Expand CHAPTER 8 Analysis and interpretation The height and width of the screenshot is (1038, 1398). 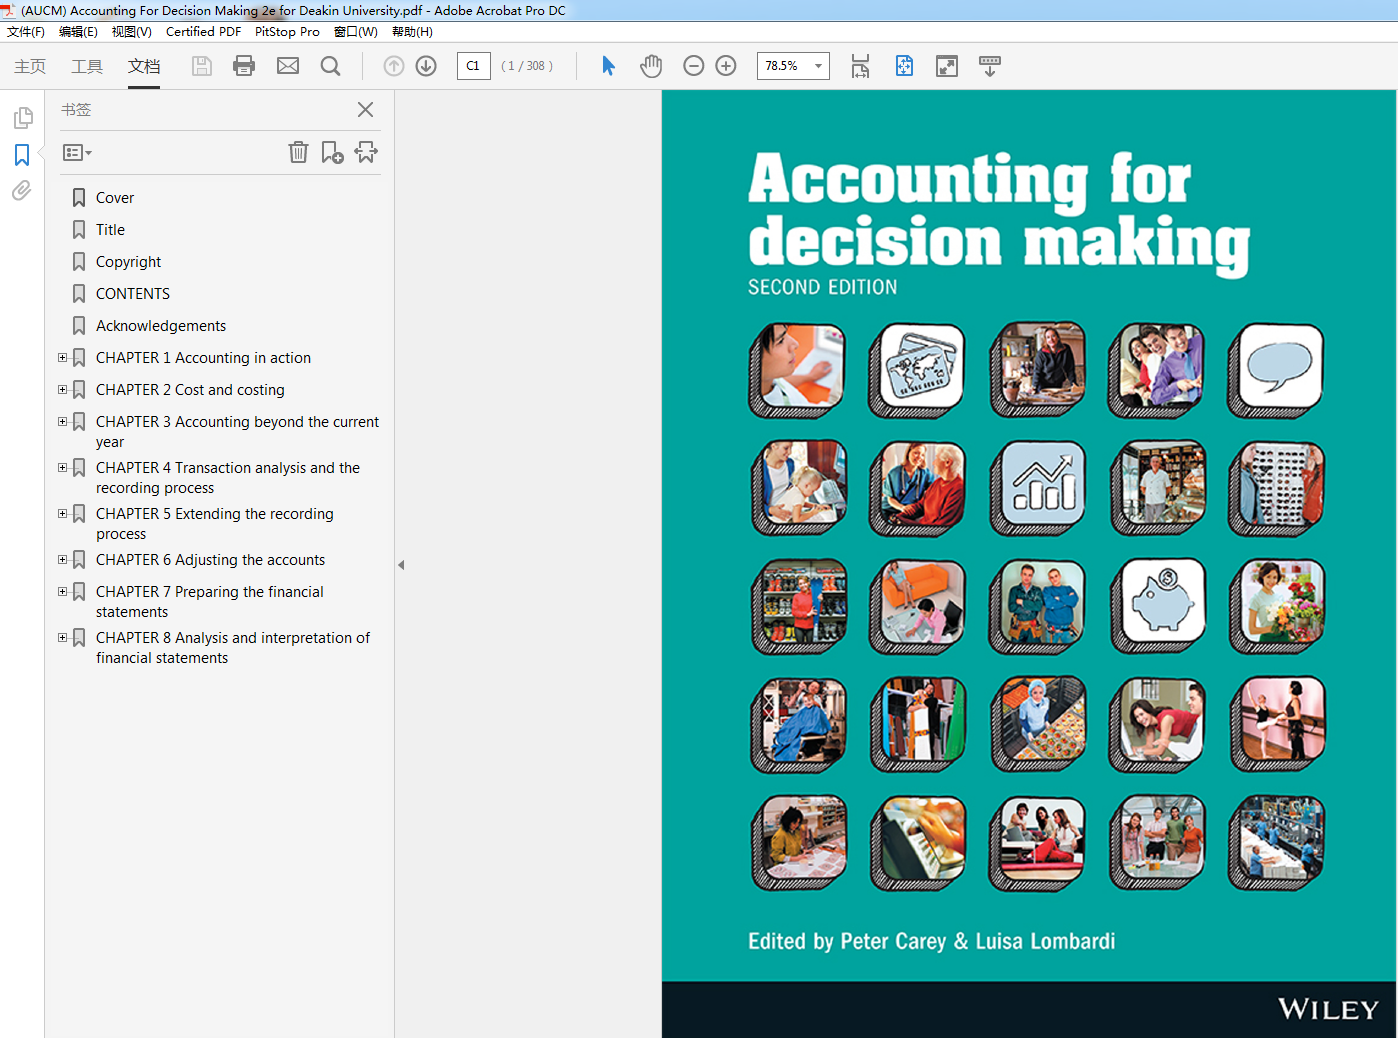(62, 637)
